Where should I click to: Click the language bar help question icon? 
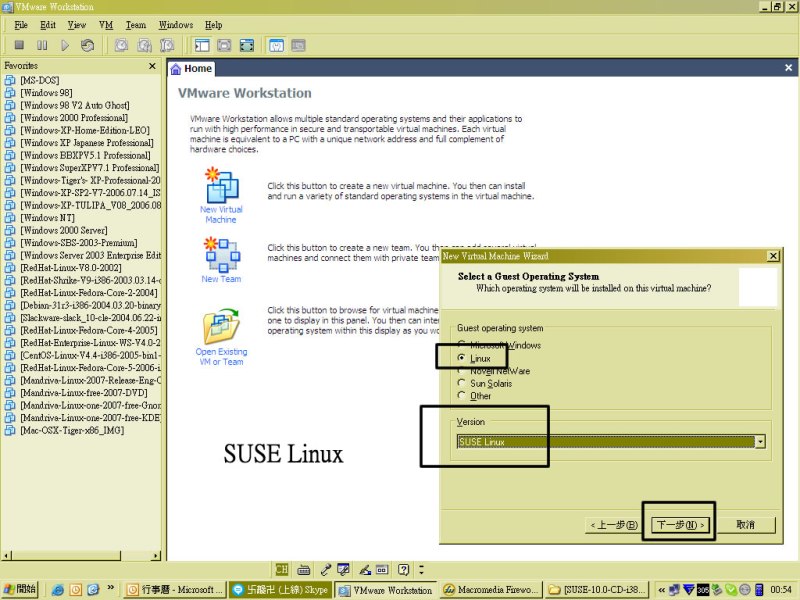pyautogui.click(x=404, y=569)
